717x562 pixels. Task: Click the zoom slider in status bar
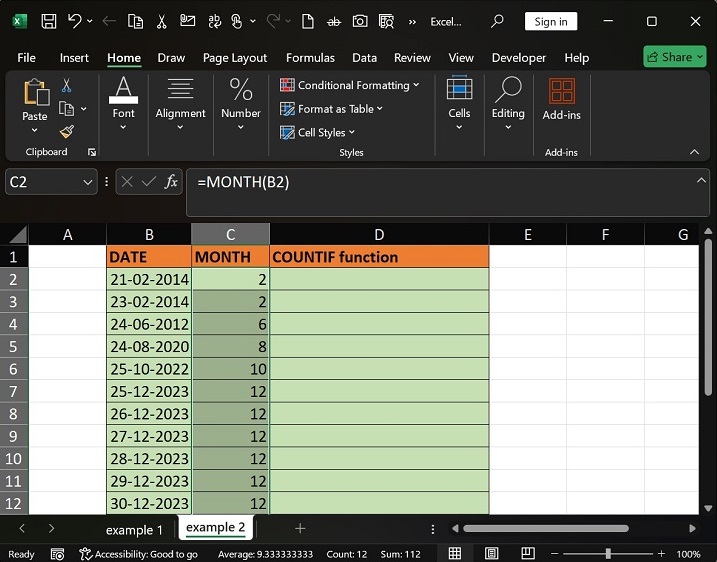608,554
